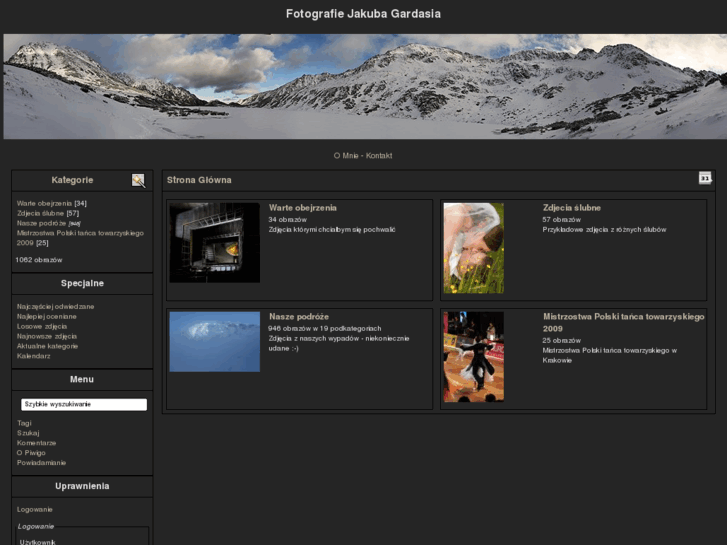Click the 57 obrazów count text
The height and width of the screenshot is (545, 727).
point(561,220)
